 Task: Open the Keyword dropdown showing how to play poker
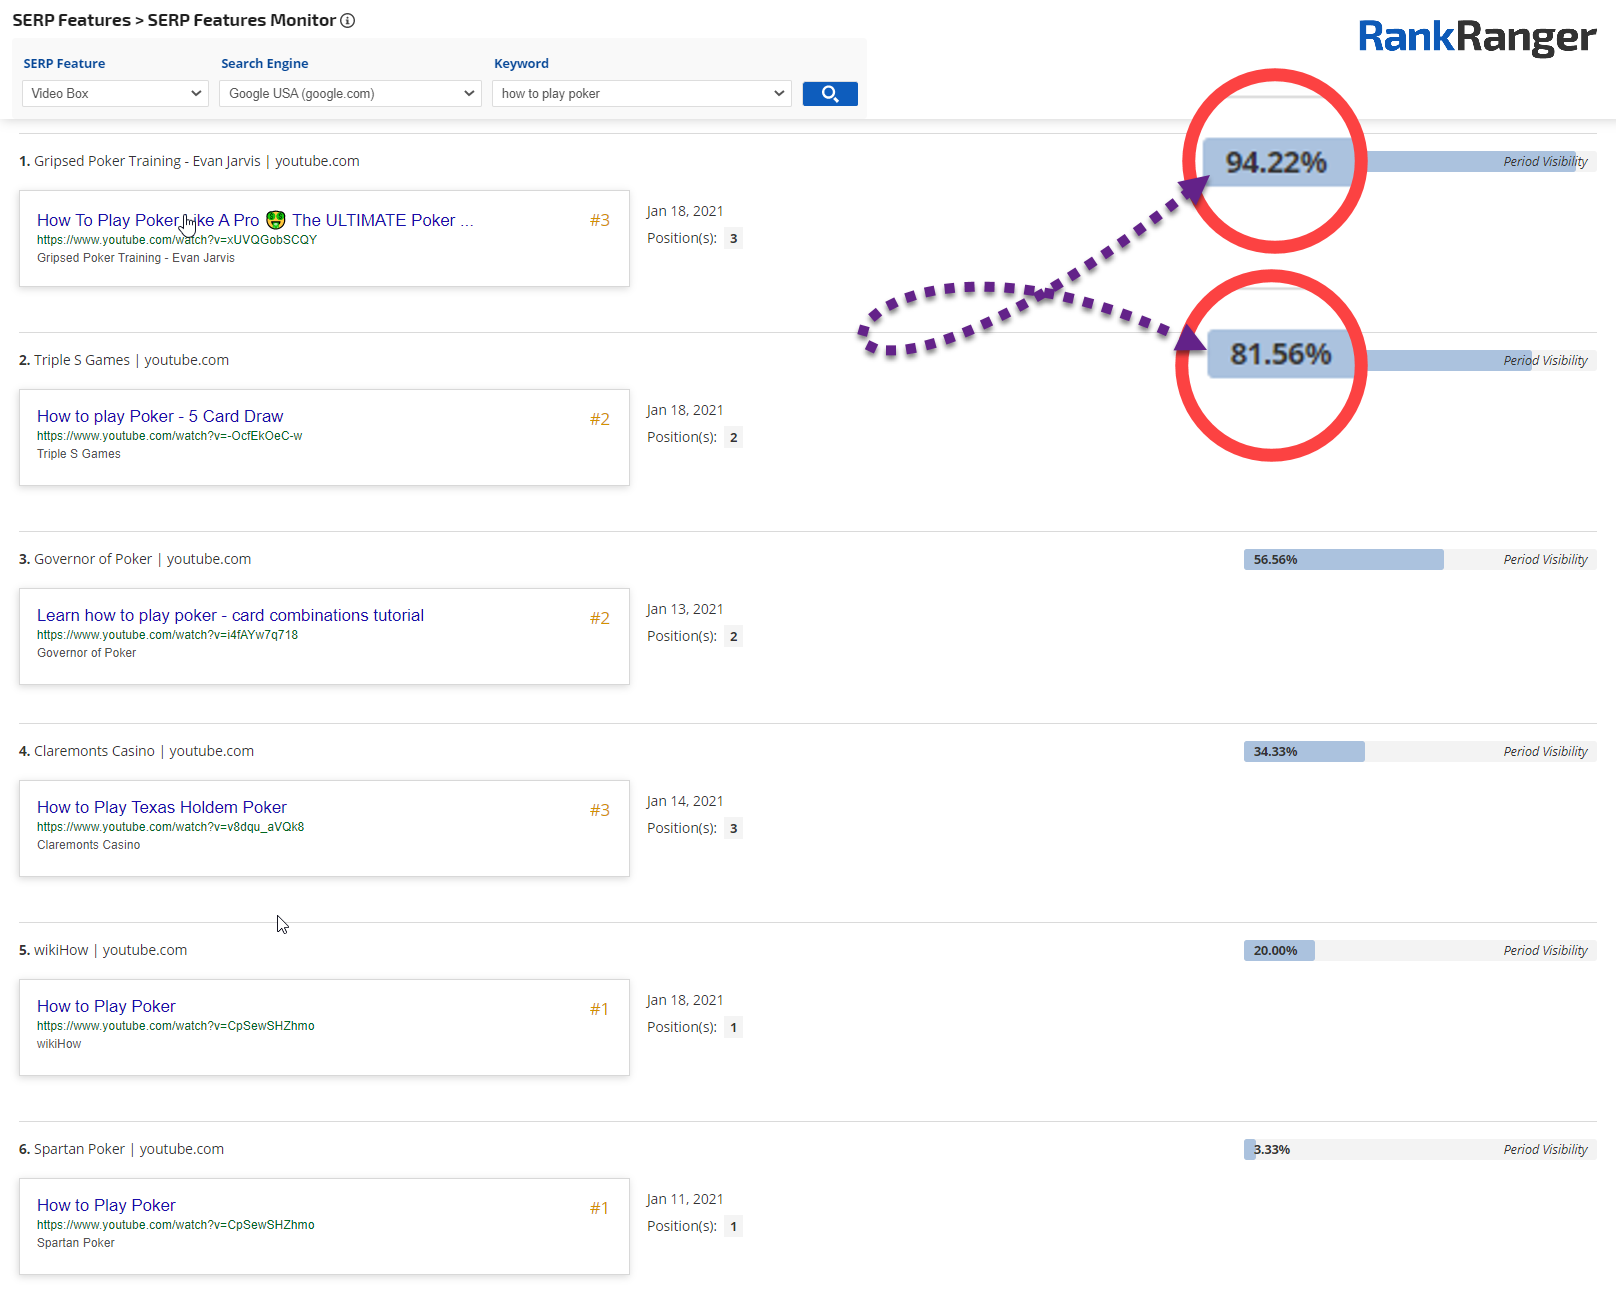642,94
